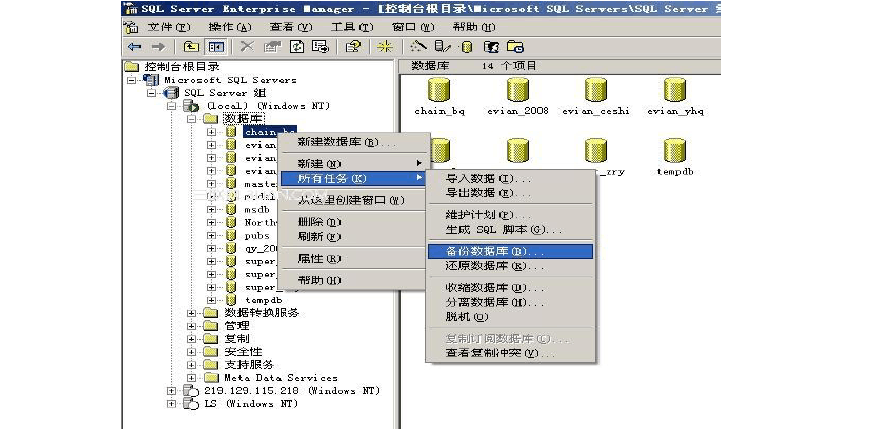This screenshot has width=893, height=429.
Task: Open the 工具(T) menu
Action: point(352,27)
